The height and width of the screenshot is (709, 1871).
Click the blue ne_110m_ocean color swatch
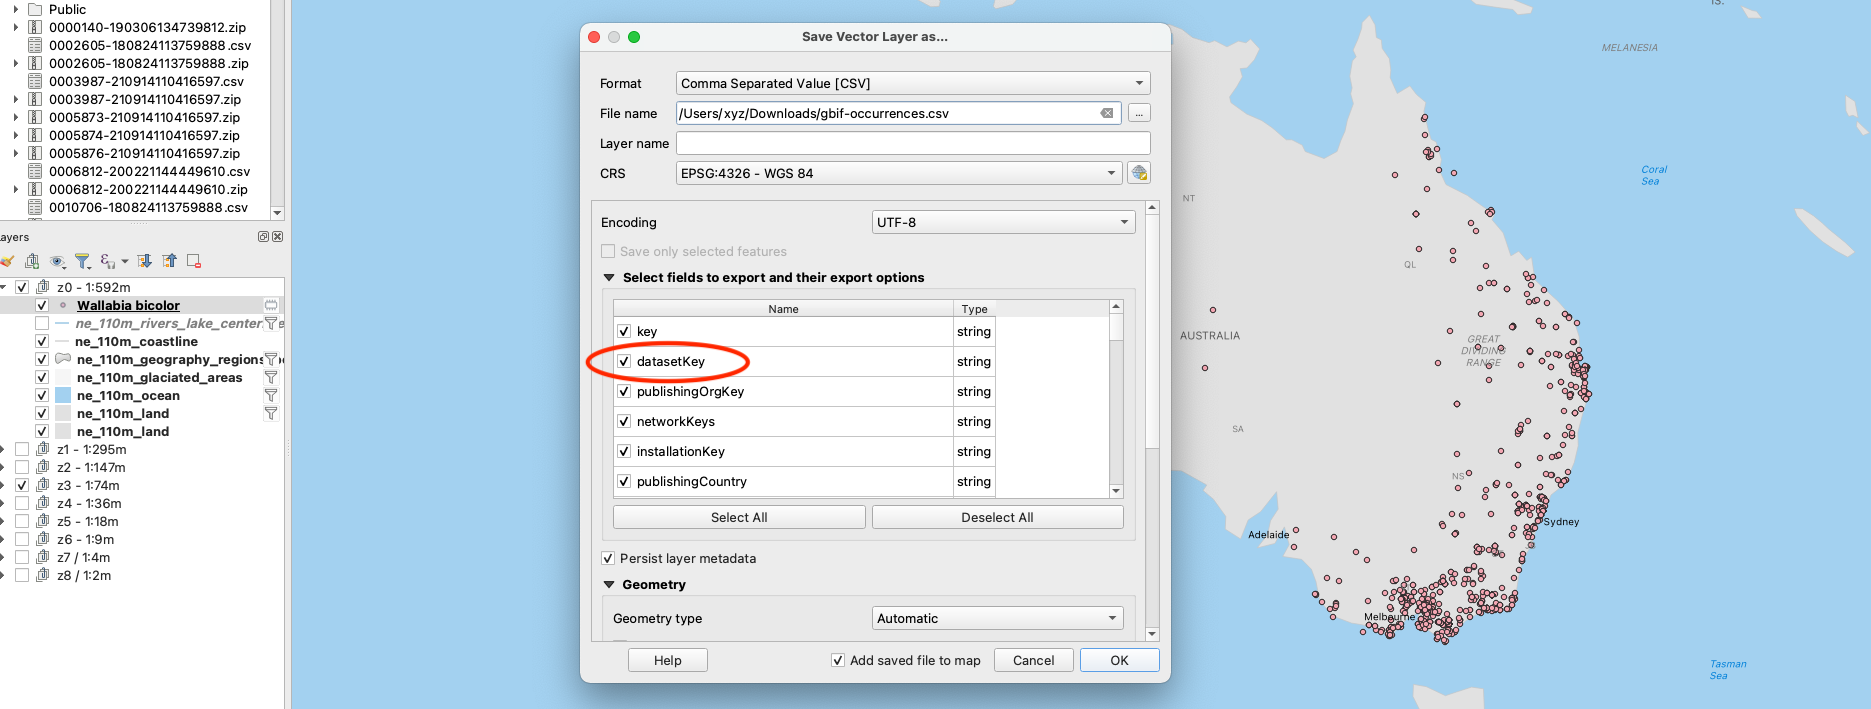click(63, 395)
